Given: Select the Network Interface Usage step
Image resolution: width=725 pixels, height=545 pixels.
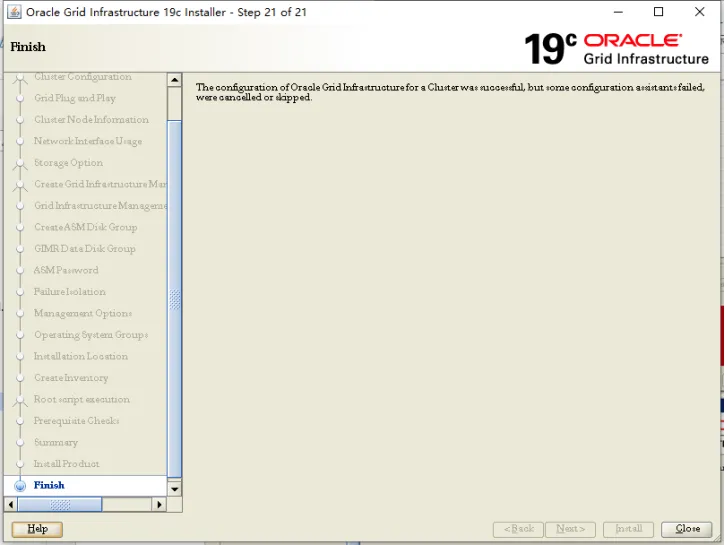Looking at the screenshot, I should [x=88, y=141].
